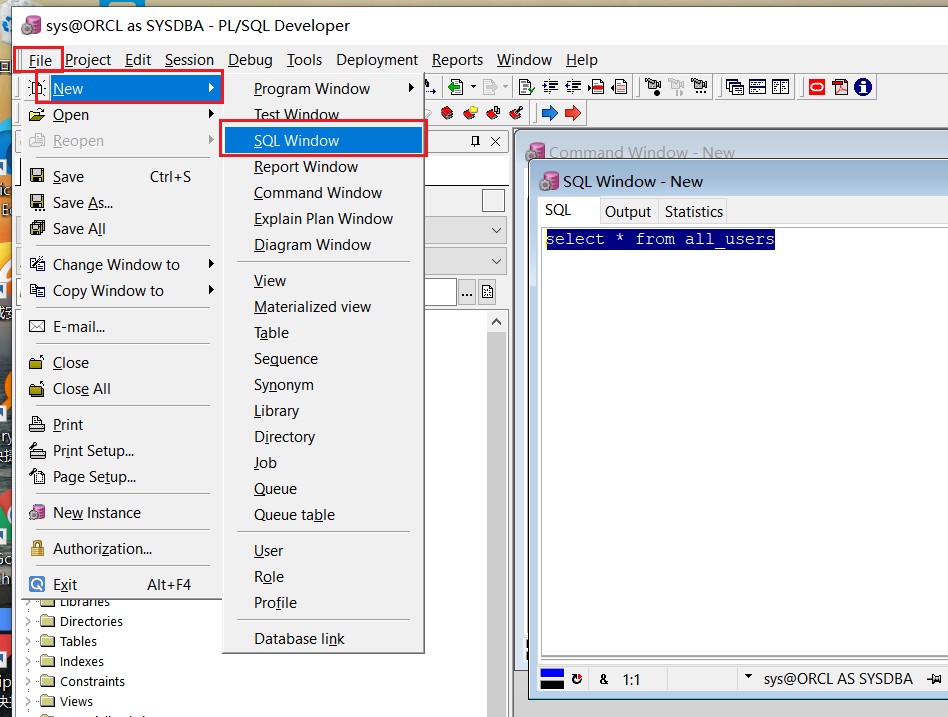948x717 pixels.
Task: Click the unindent selection toolbar icon
Action: 573,87
